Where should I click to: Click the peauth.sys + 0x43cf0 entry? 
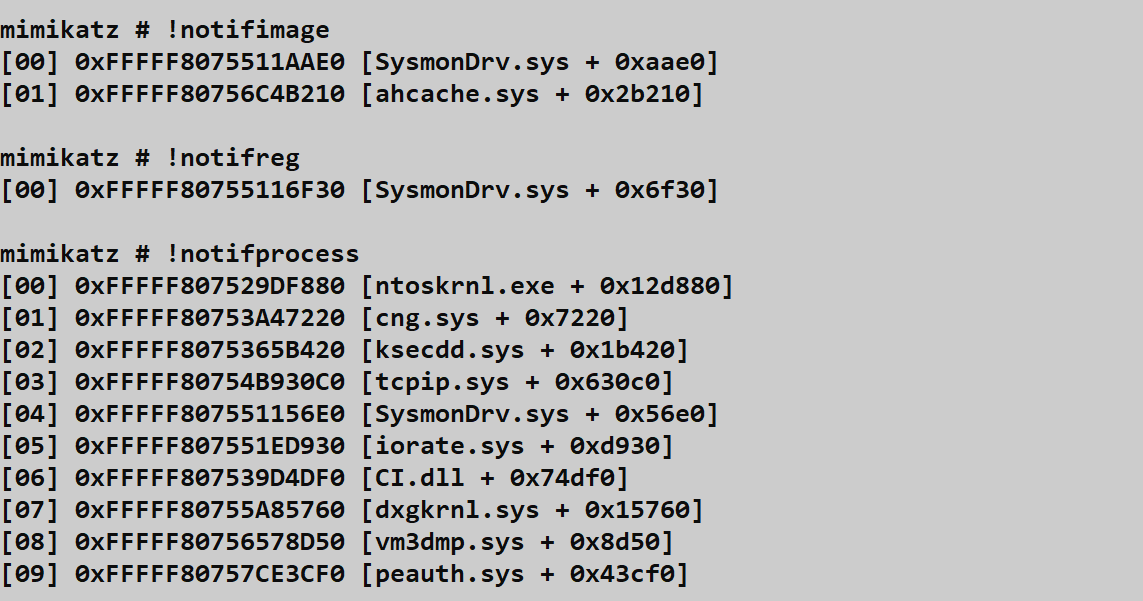click(525, 574)
